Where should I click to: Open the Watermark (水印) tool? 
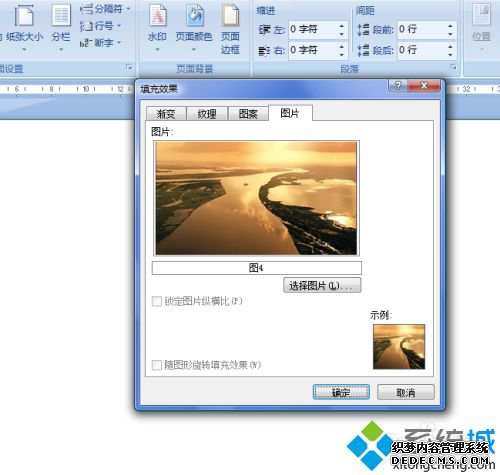[157, 28]
